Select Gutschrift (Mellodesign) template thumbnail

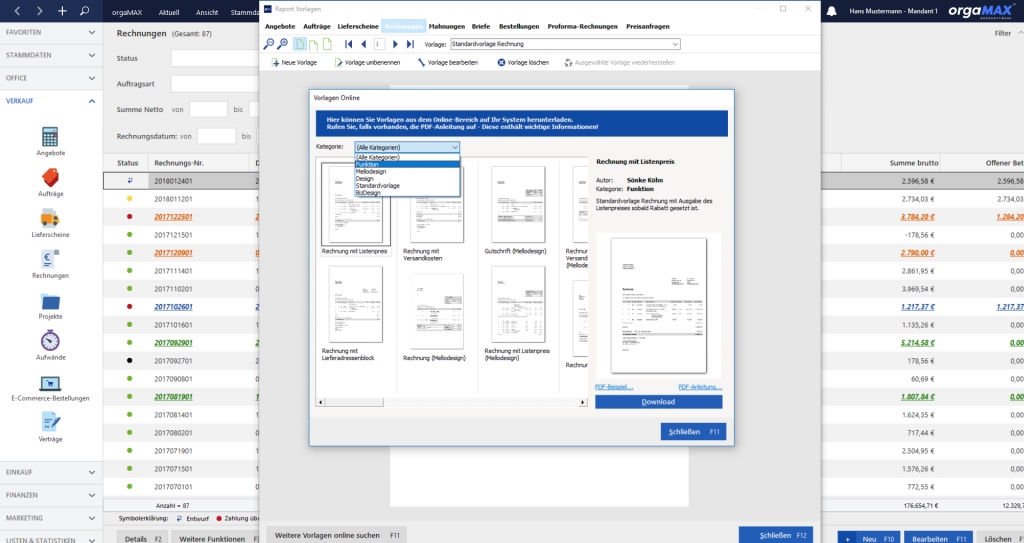point(518,205)
